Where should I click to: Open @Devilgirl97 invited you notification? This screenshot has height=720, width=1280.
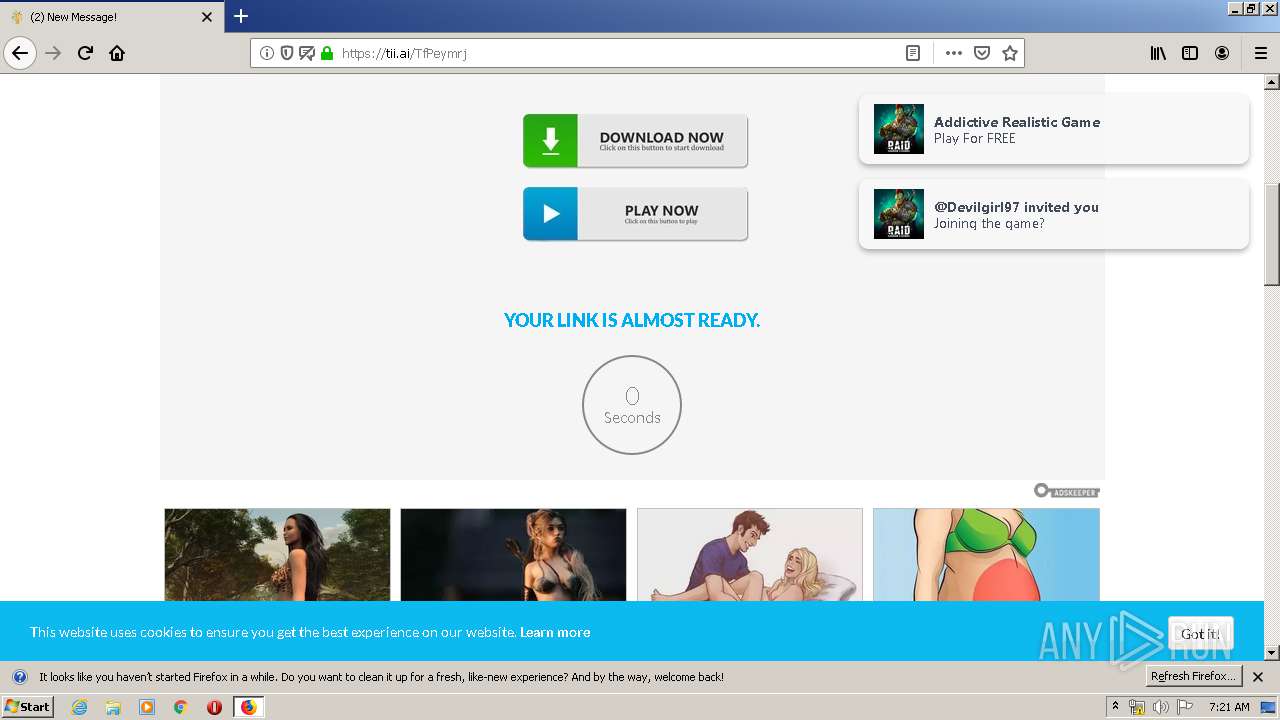tap(1054, 214)
